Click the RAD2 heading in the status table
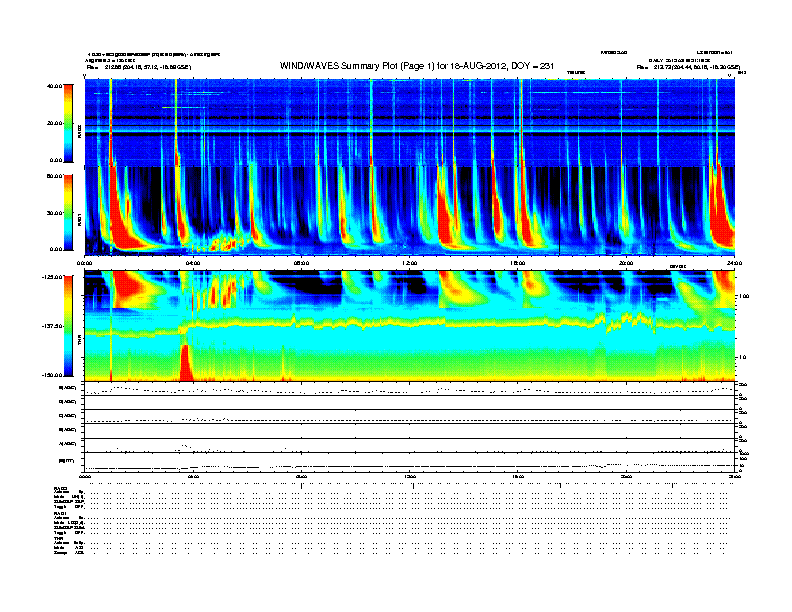 [x=60, y=488]
